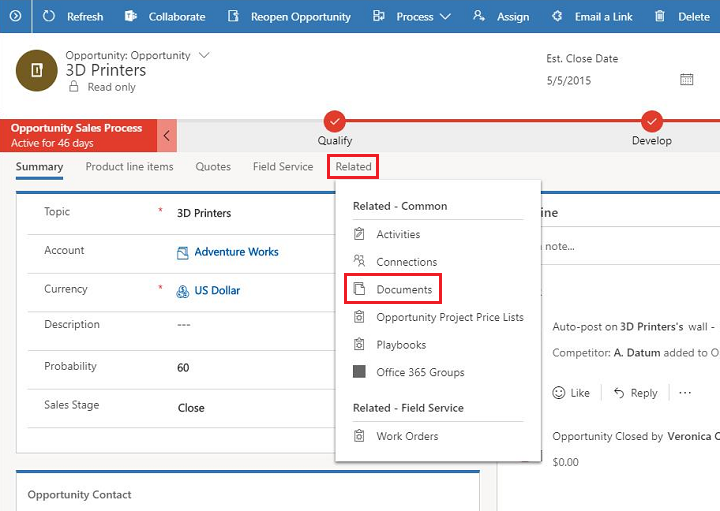Click the Refresh icon

(x=49, y=16)
